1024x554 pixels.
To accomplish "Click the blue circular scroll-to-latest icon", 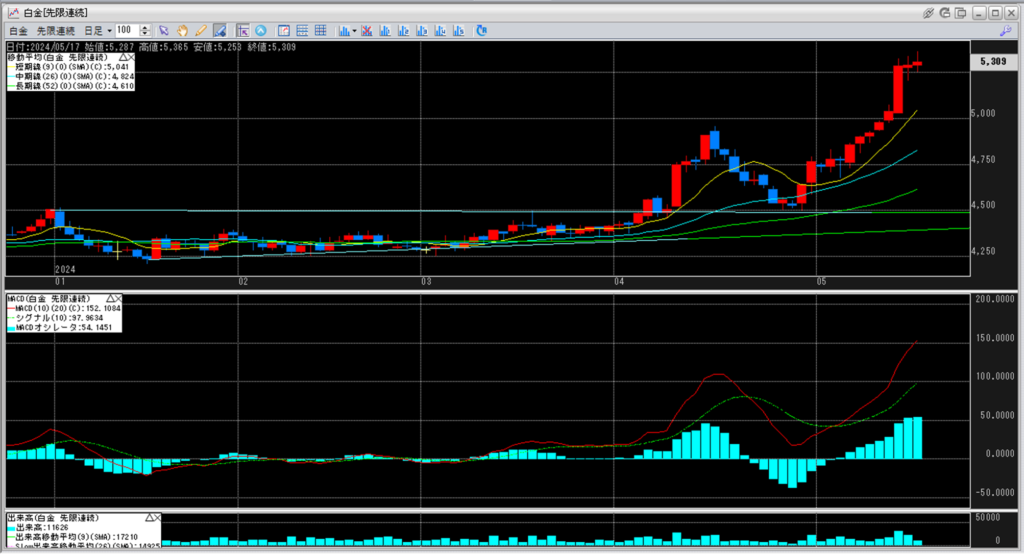I will click(x=261, y=31).
